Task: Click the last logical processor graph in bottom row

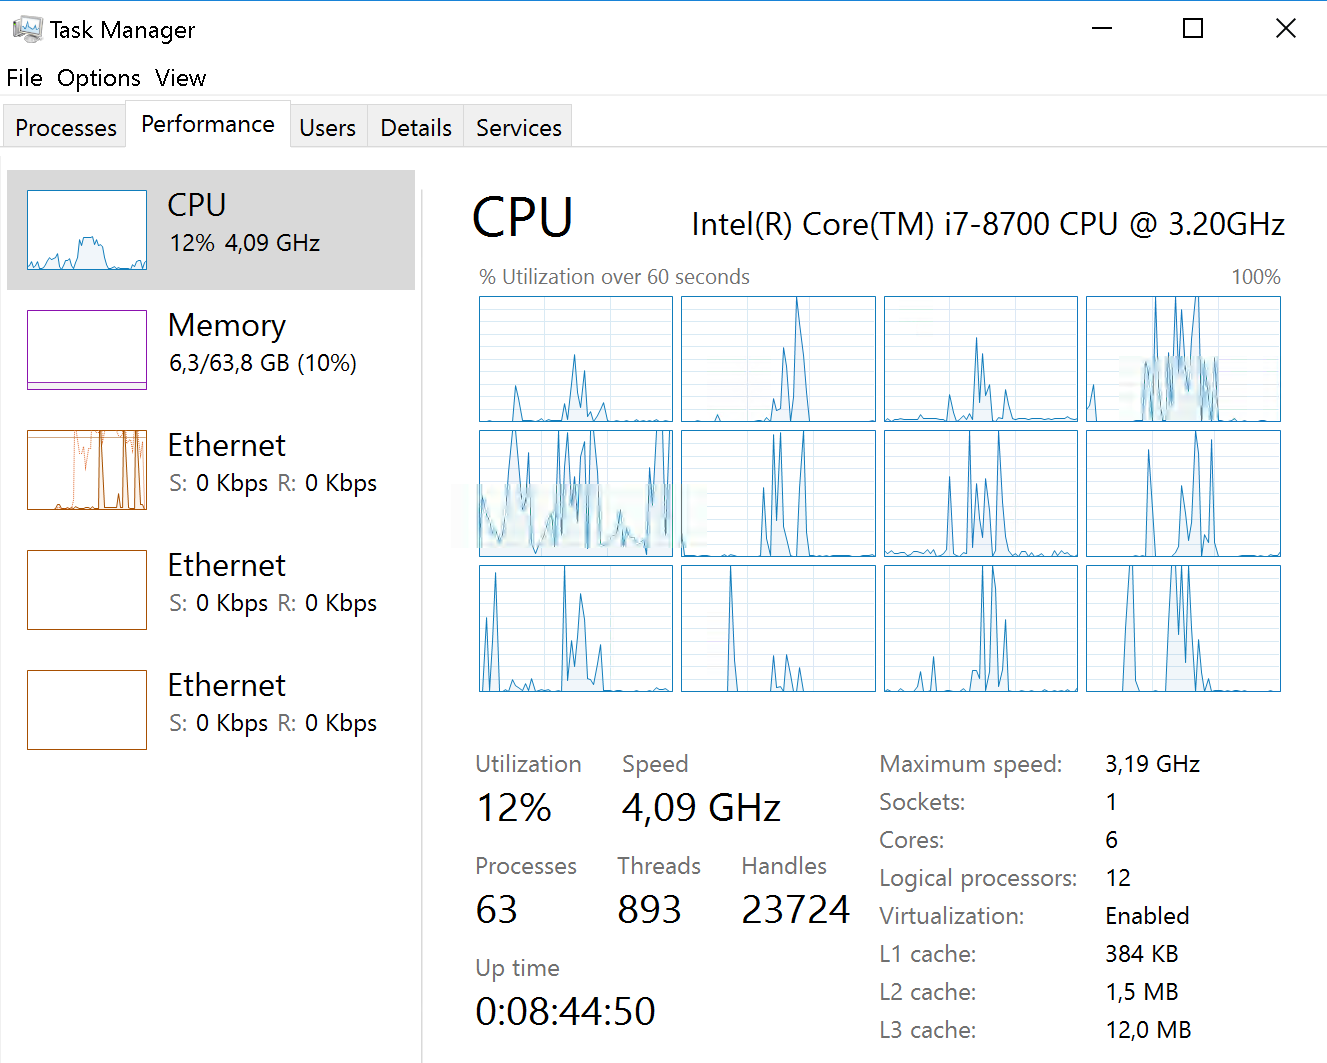Action: pyautogui.click(x=1183, y=628)
